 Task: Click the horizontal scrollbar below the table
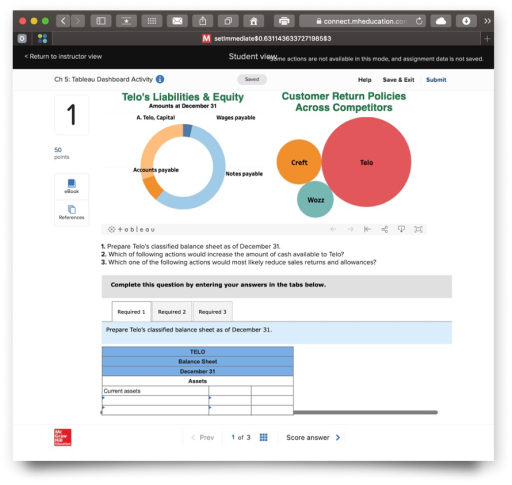click(365, 412)
